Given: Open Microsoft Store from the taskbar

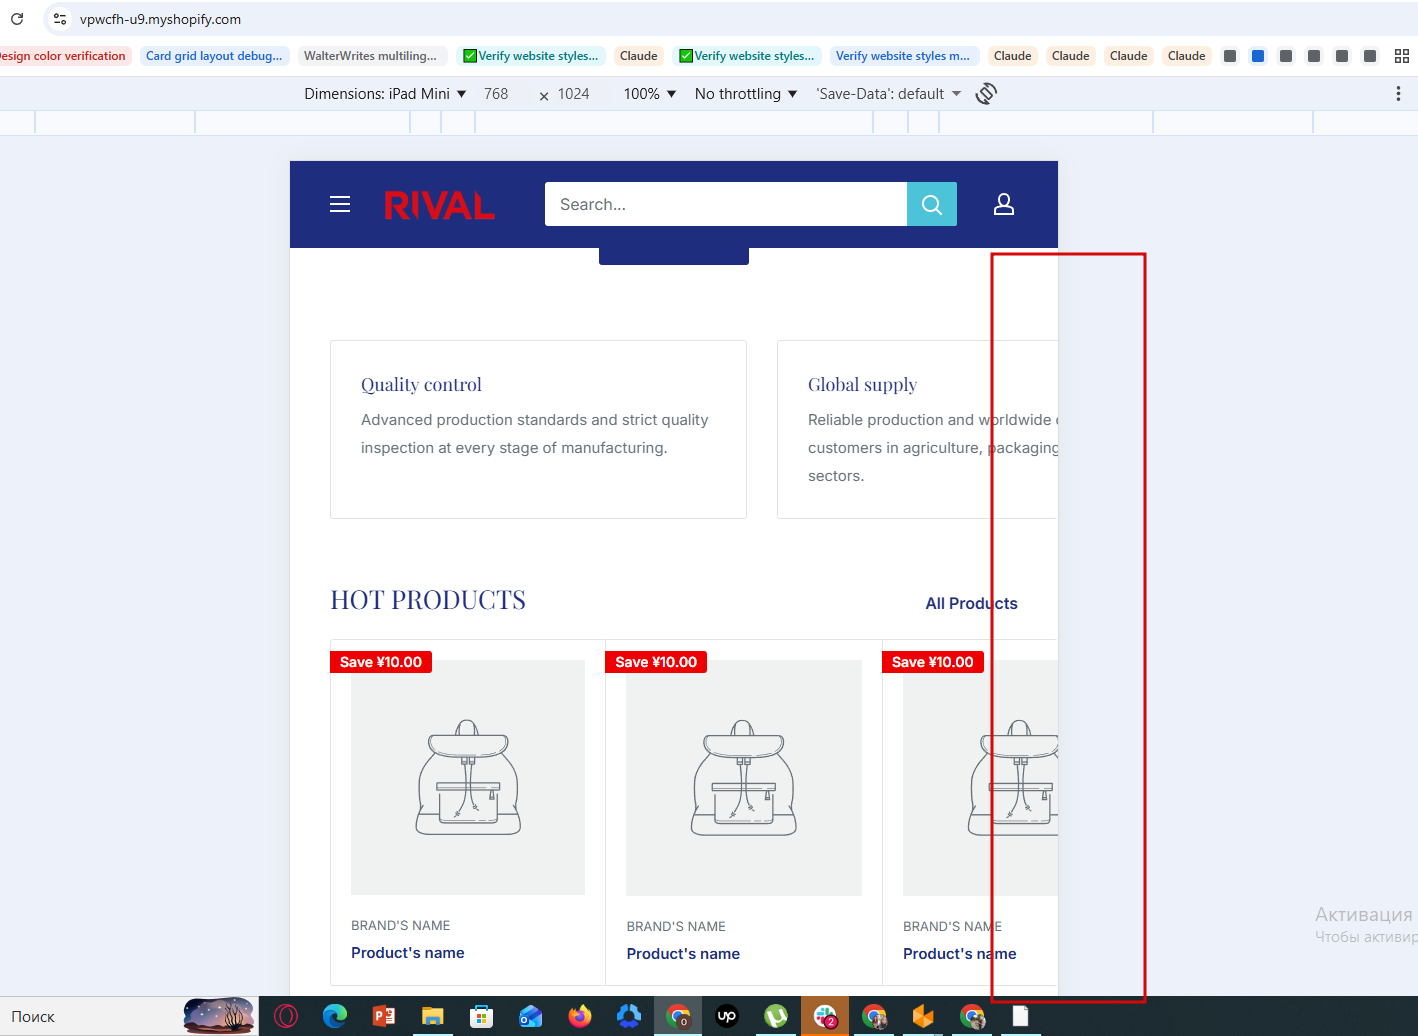Looking at the screenshot, I should 481,1016.
